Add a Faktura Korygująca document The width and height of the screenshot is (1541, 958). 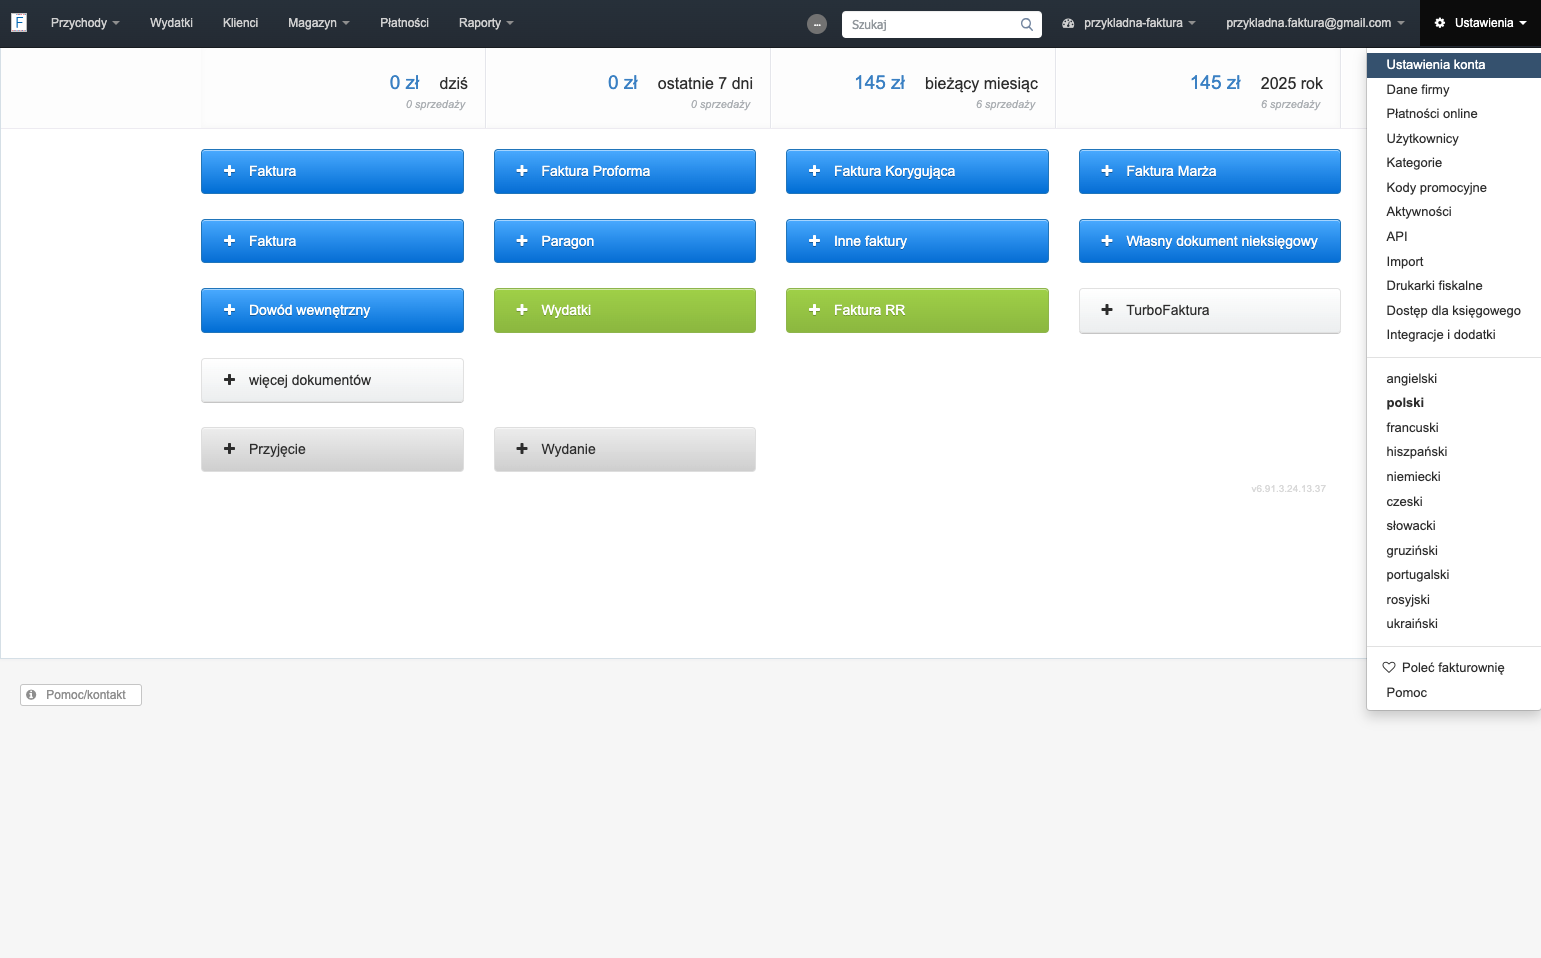pyautogui.click(x=917, y=171)
